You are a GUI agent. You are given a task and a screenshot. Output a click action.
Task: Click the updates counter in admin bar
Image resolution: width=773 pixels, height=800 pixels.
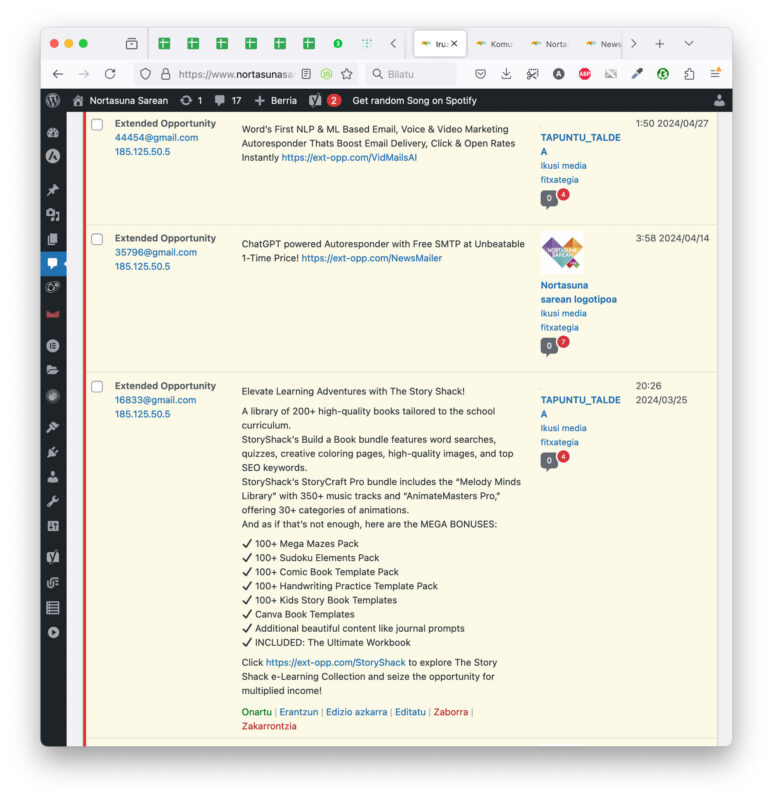coord(191,101)
